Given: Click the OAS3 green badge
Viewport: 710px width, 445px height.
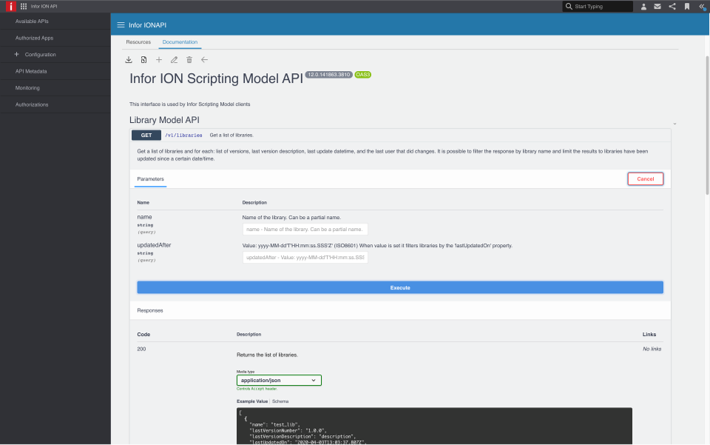Looking at the screenshot, I should (x=363, y=75).
